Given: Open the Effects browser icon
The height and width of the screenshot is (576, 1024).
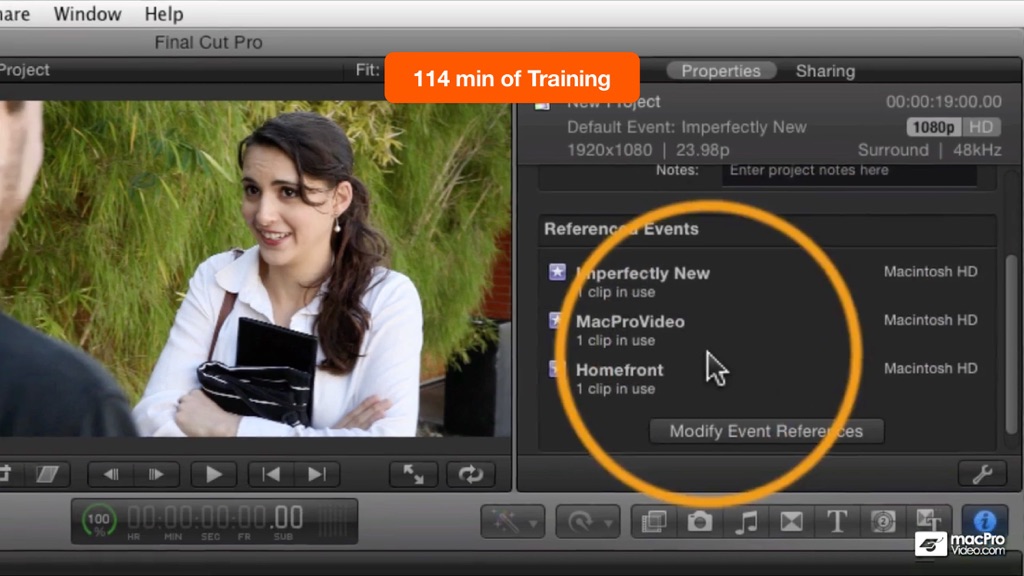Looking at the screenshot, I should click(654, 522).
